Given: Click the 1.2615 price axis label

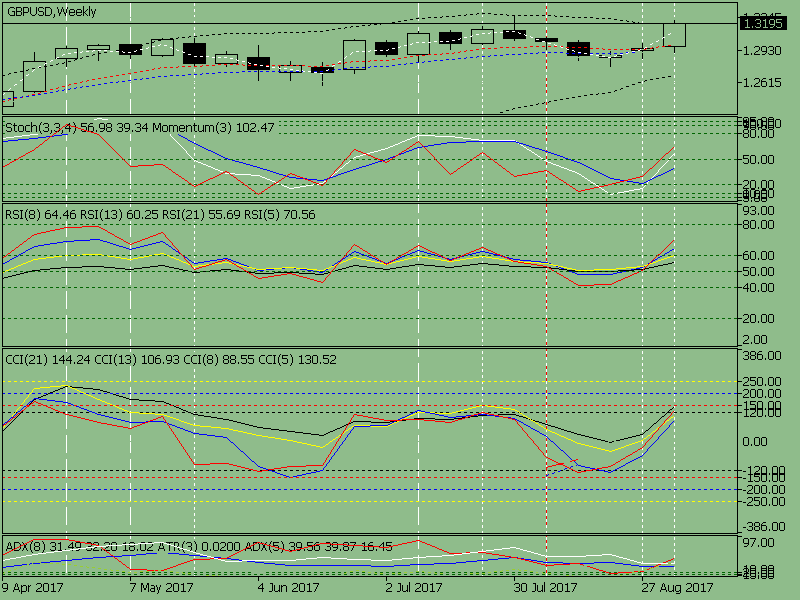Looking at the screenshot, I should [762, 83].
